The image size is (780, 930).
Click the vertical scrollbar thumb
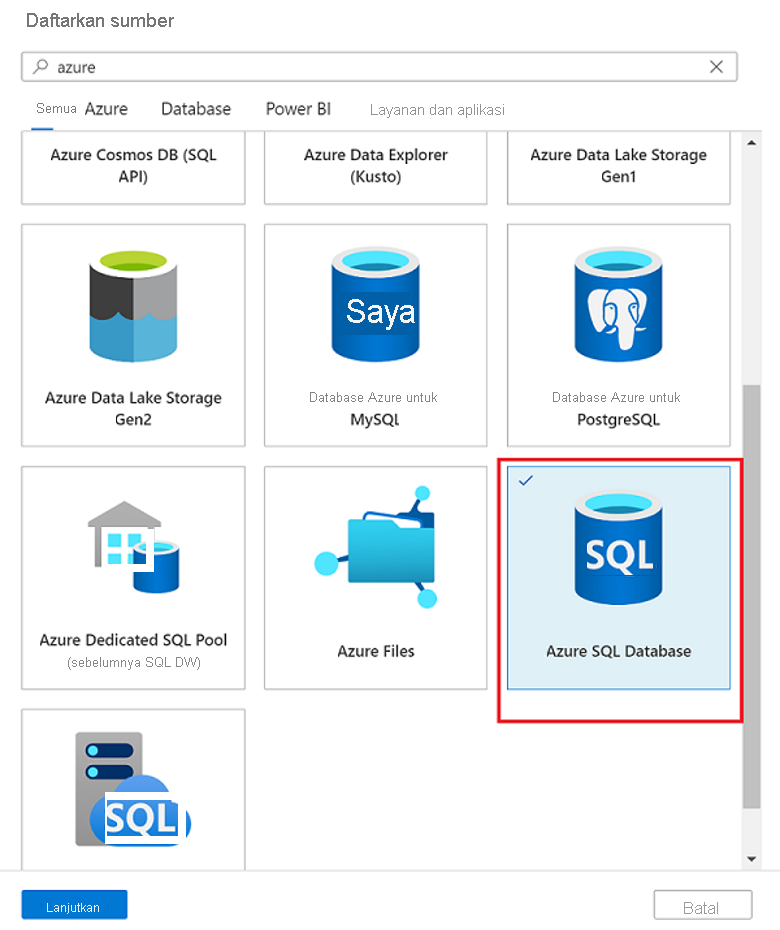point(752,596)
